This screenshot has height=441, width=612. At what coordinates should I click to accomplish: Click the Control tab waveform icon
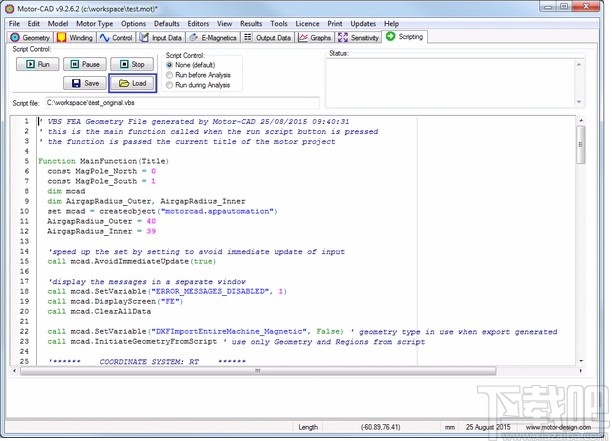pyautogui.click(x=104, y=37)
